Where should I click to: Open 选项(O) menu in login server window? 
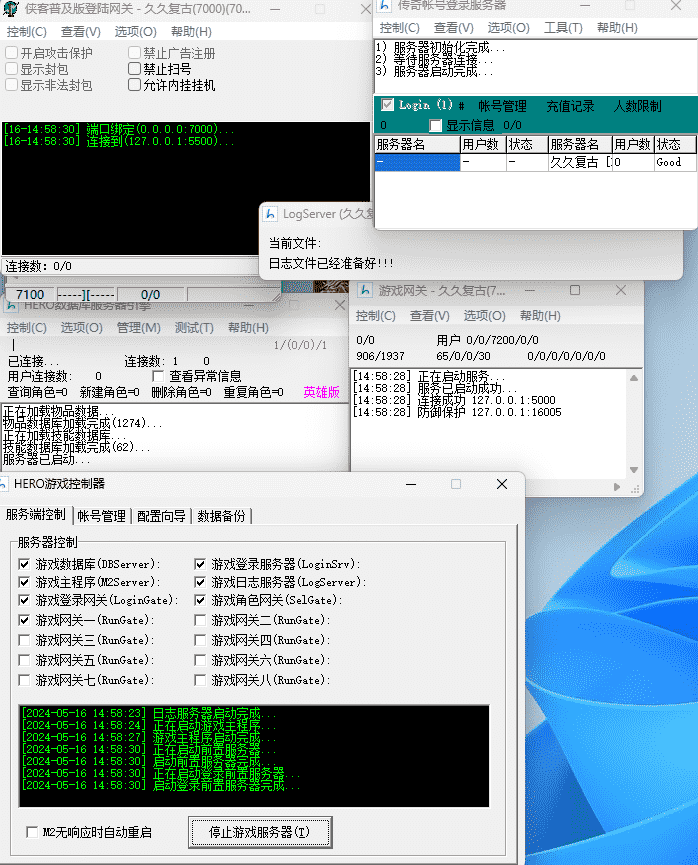pos(508,28)
